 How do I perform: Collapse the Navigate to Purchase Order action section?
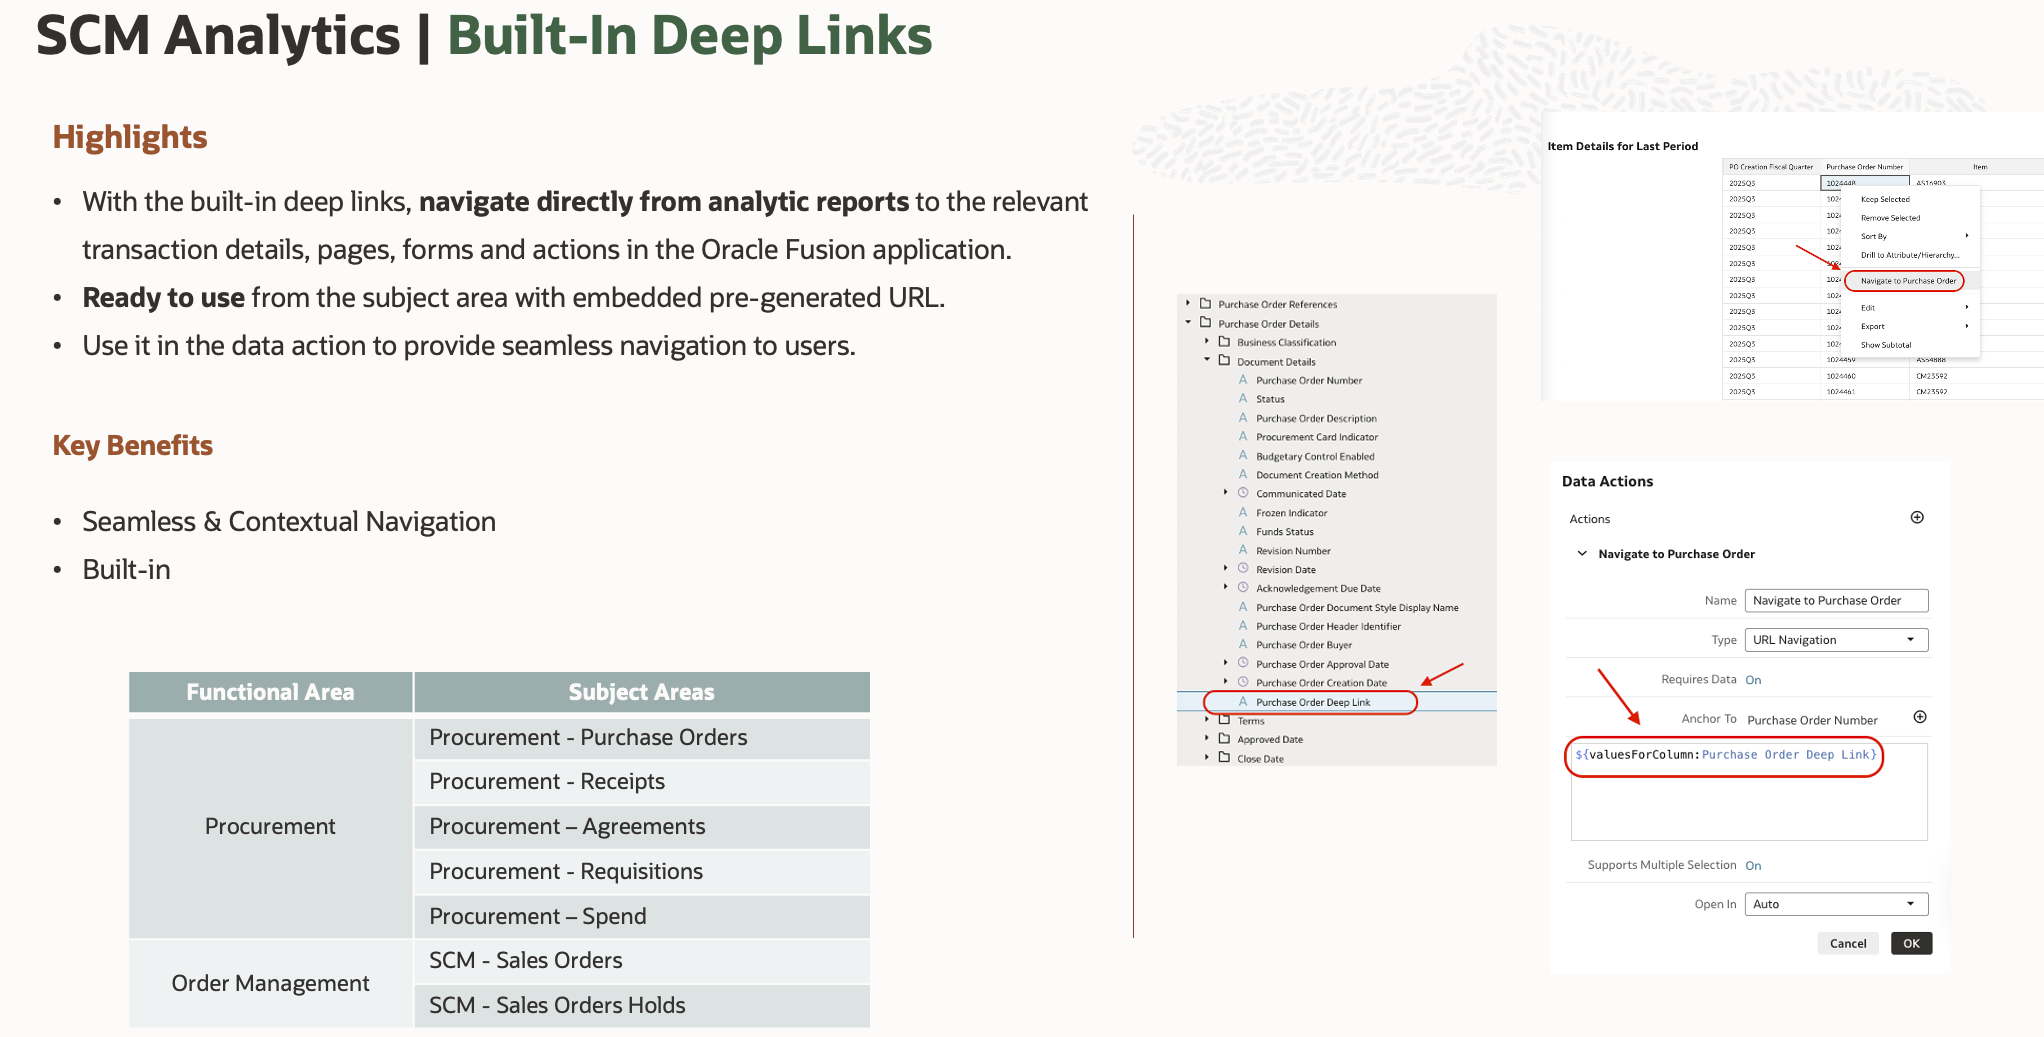[1582, 553]
